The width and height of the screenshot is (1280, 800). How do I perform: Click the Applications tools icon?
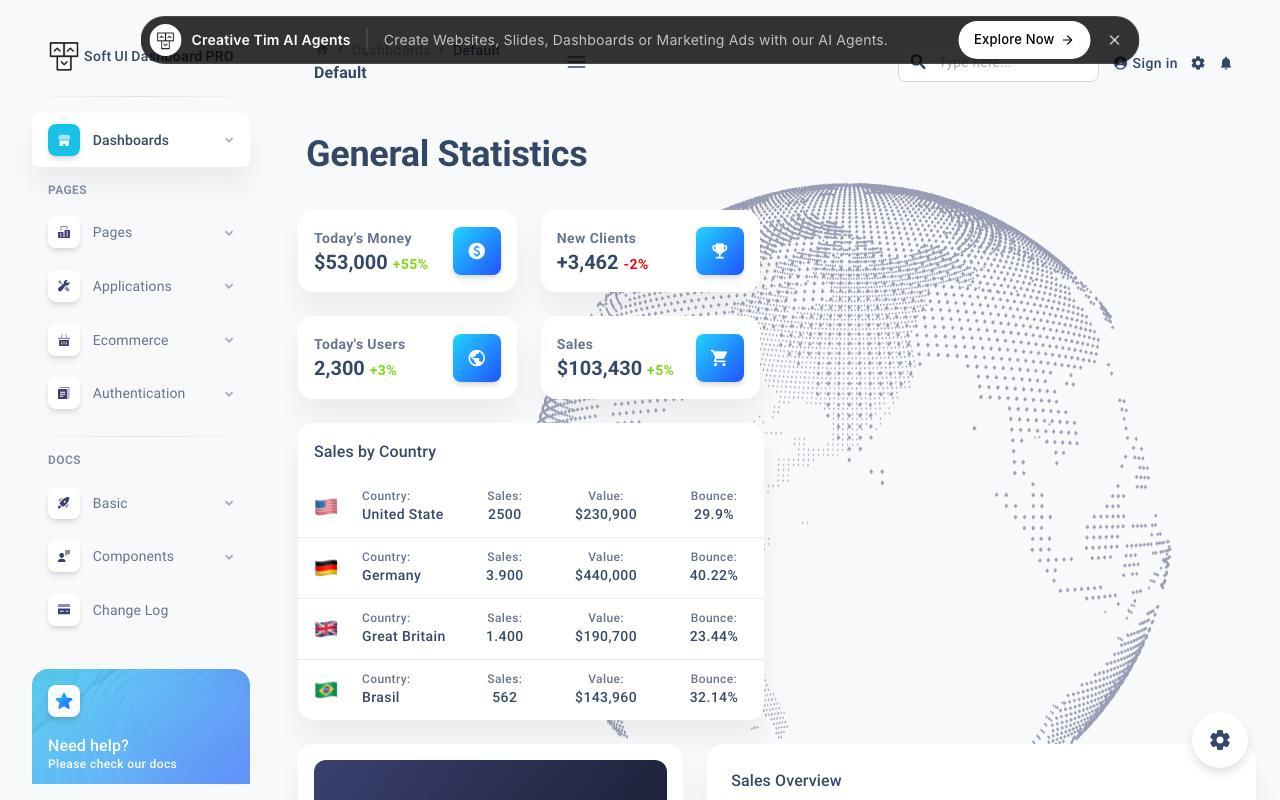64,286
